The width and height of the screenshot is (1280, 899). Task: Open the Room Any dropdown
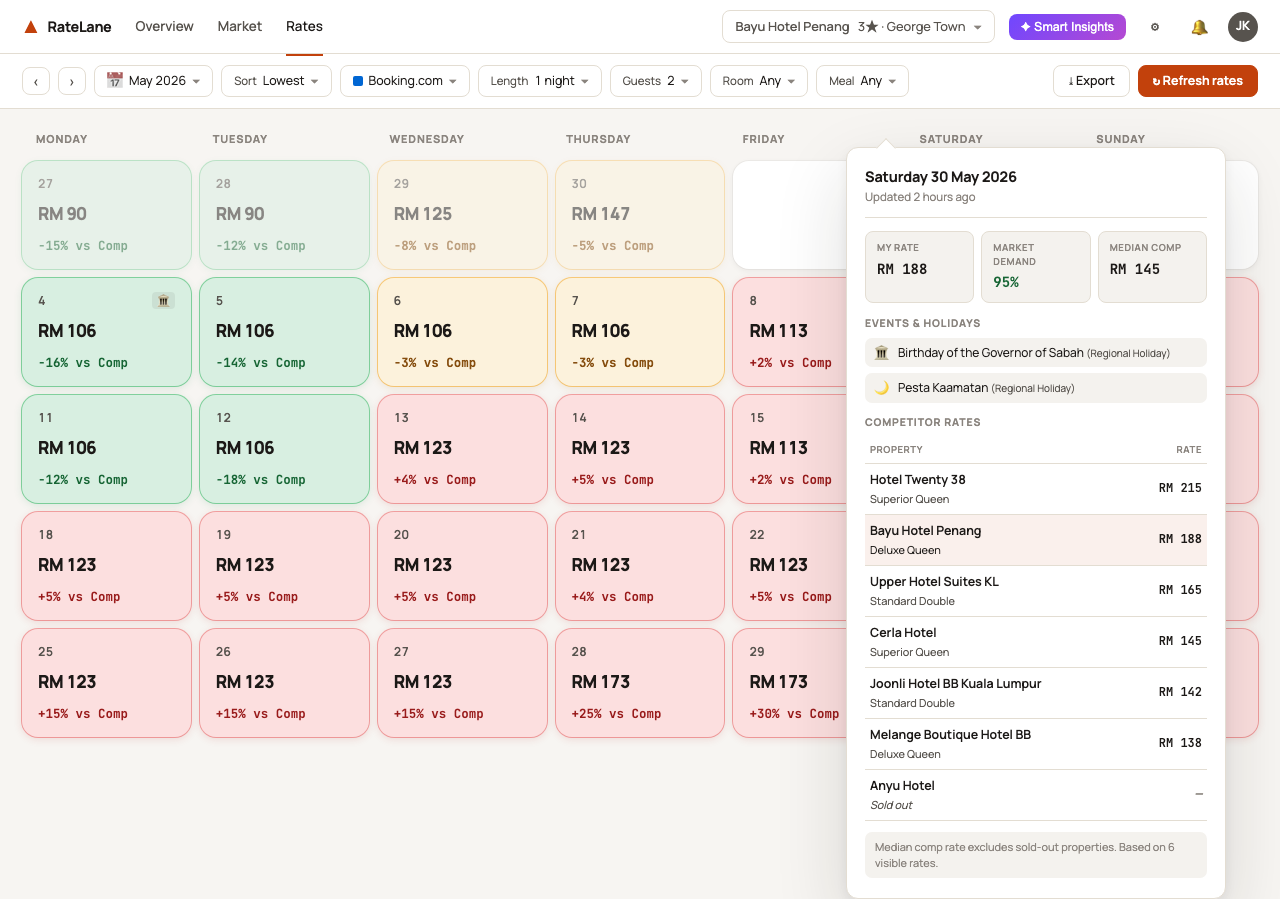coord(759,81)
